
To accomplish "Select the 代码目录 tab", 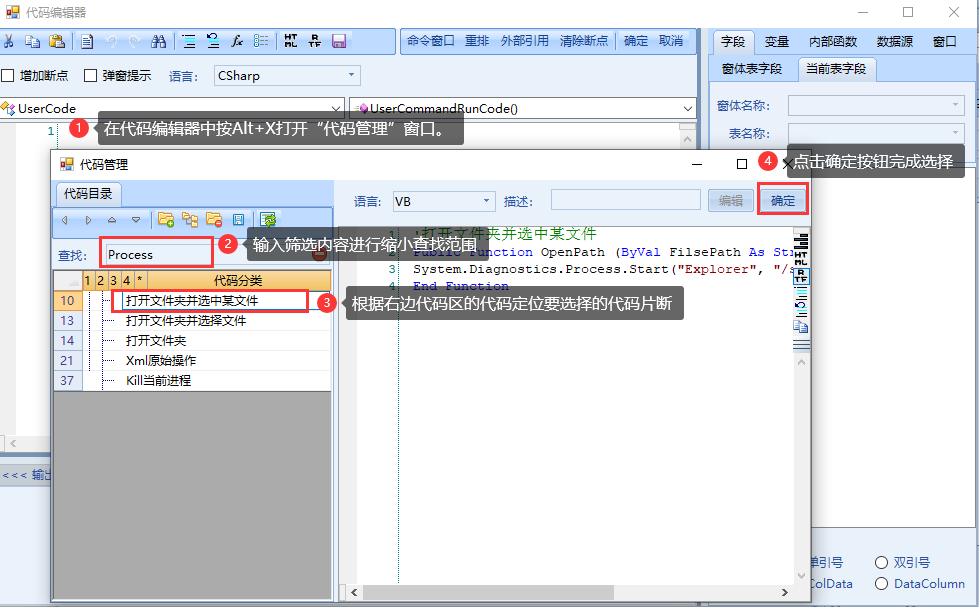I will (x=88, y=194).
